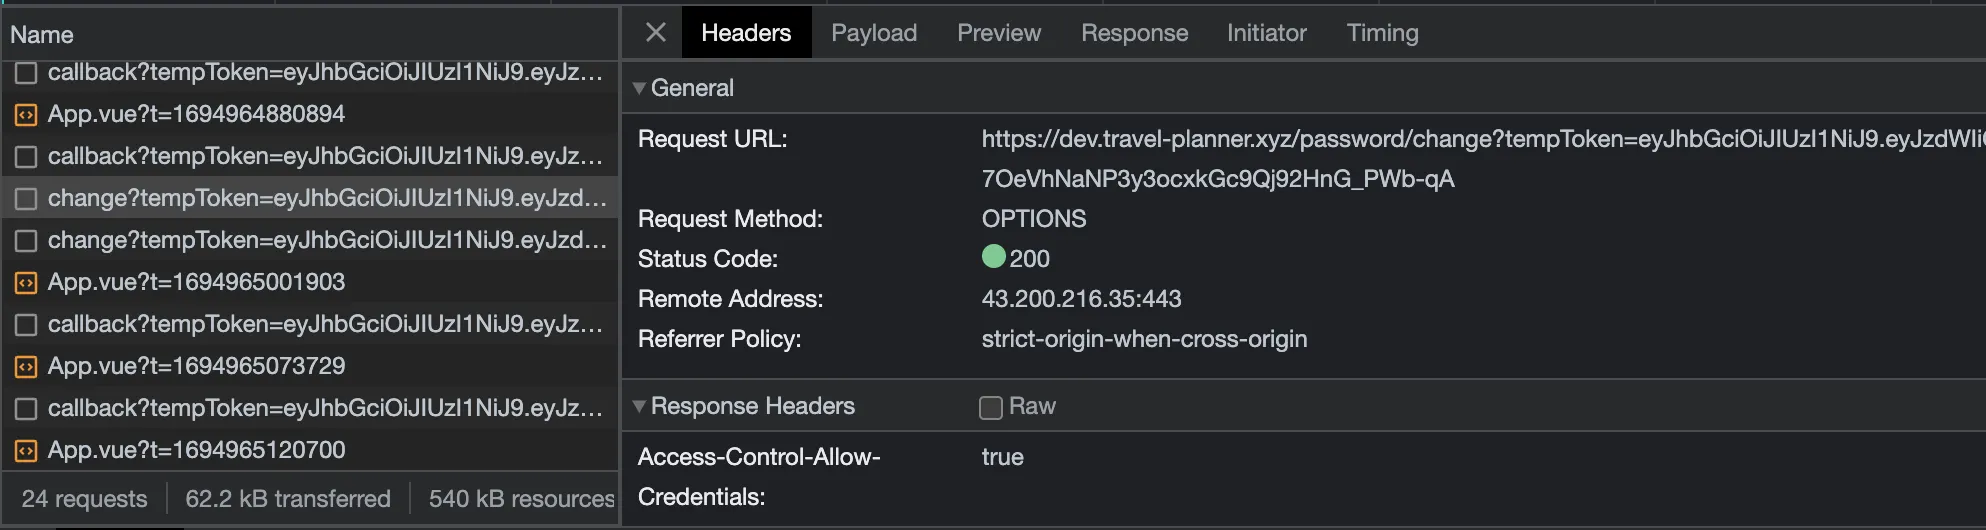Screen dimensions: 1986x530
Task: Switch to the Response tab
Action: [1134, 33]
